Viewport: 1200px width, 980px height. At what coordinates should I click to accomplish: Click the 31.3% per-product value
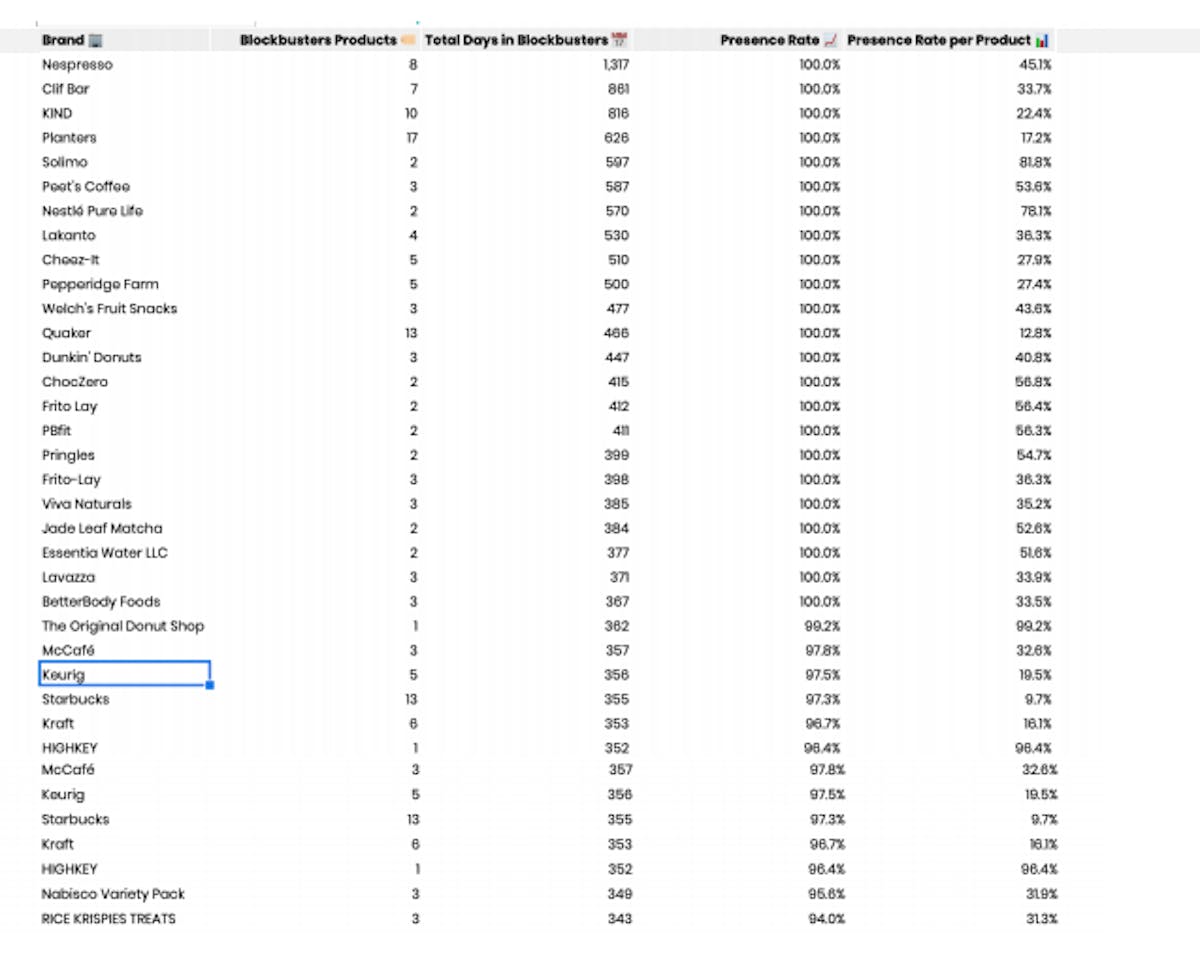tap(1041, 919)
